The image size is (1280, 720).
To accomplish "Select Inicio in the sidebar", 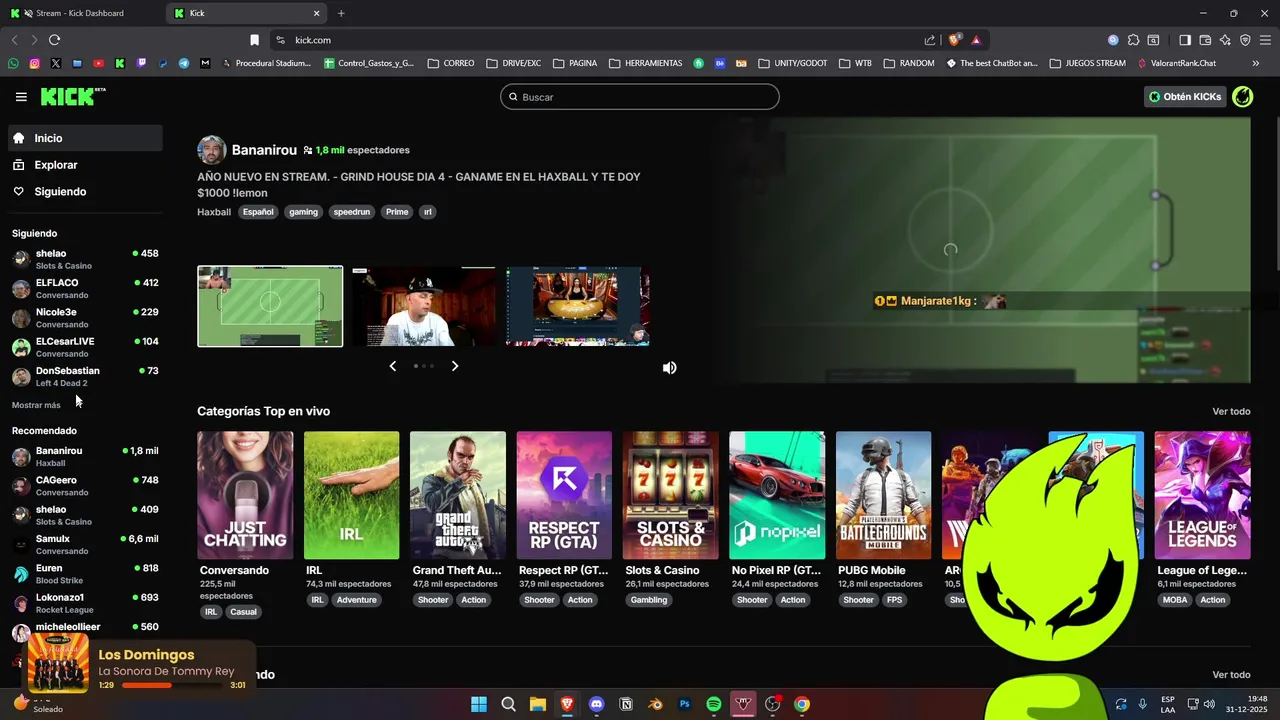I will [x=85, y=138].
